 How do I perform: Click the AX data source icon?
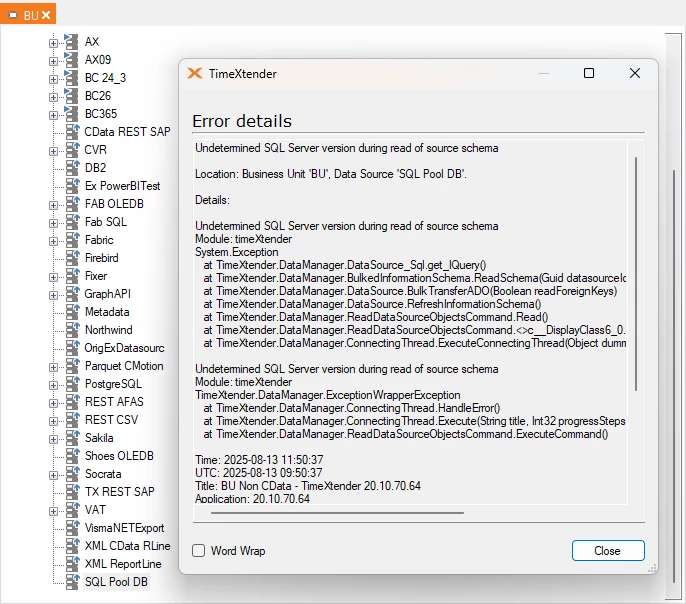tap(71, 42)
